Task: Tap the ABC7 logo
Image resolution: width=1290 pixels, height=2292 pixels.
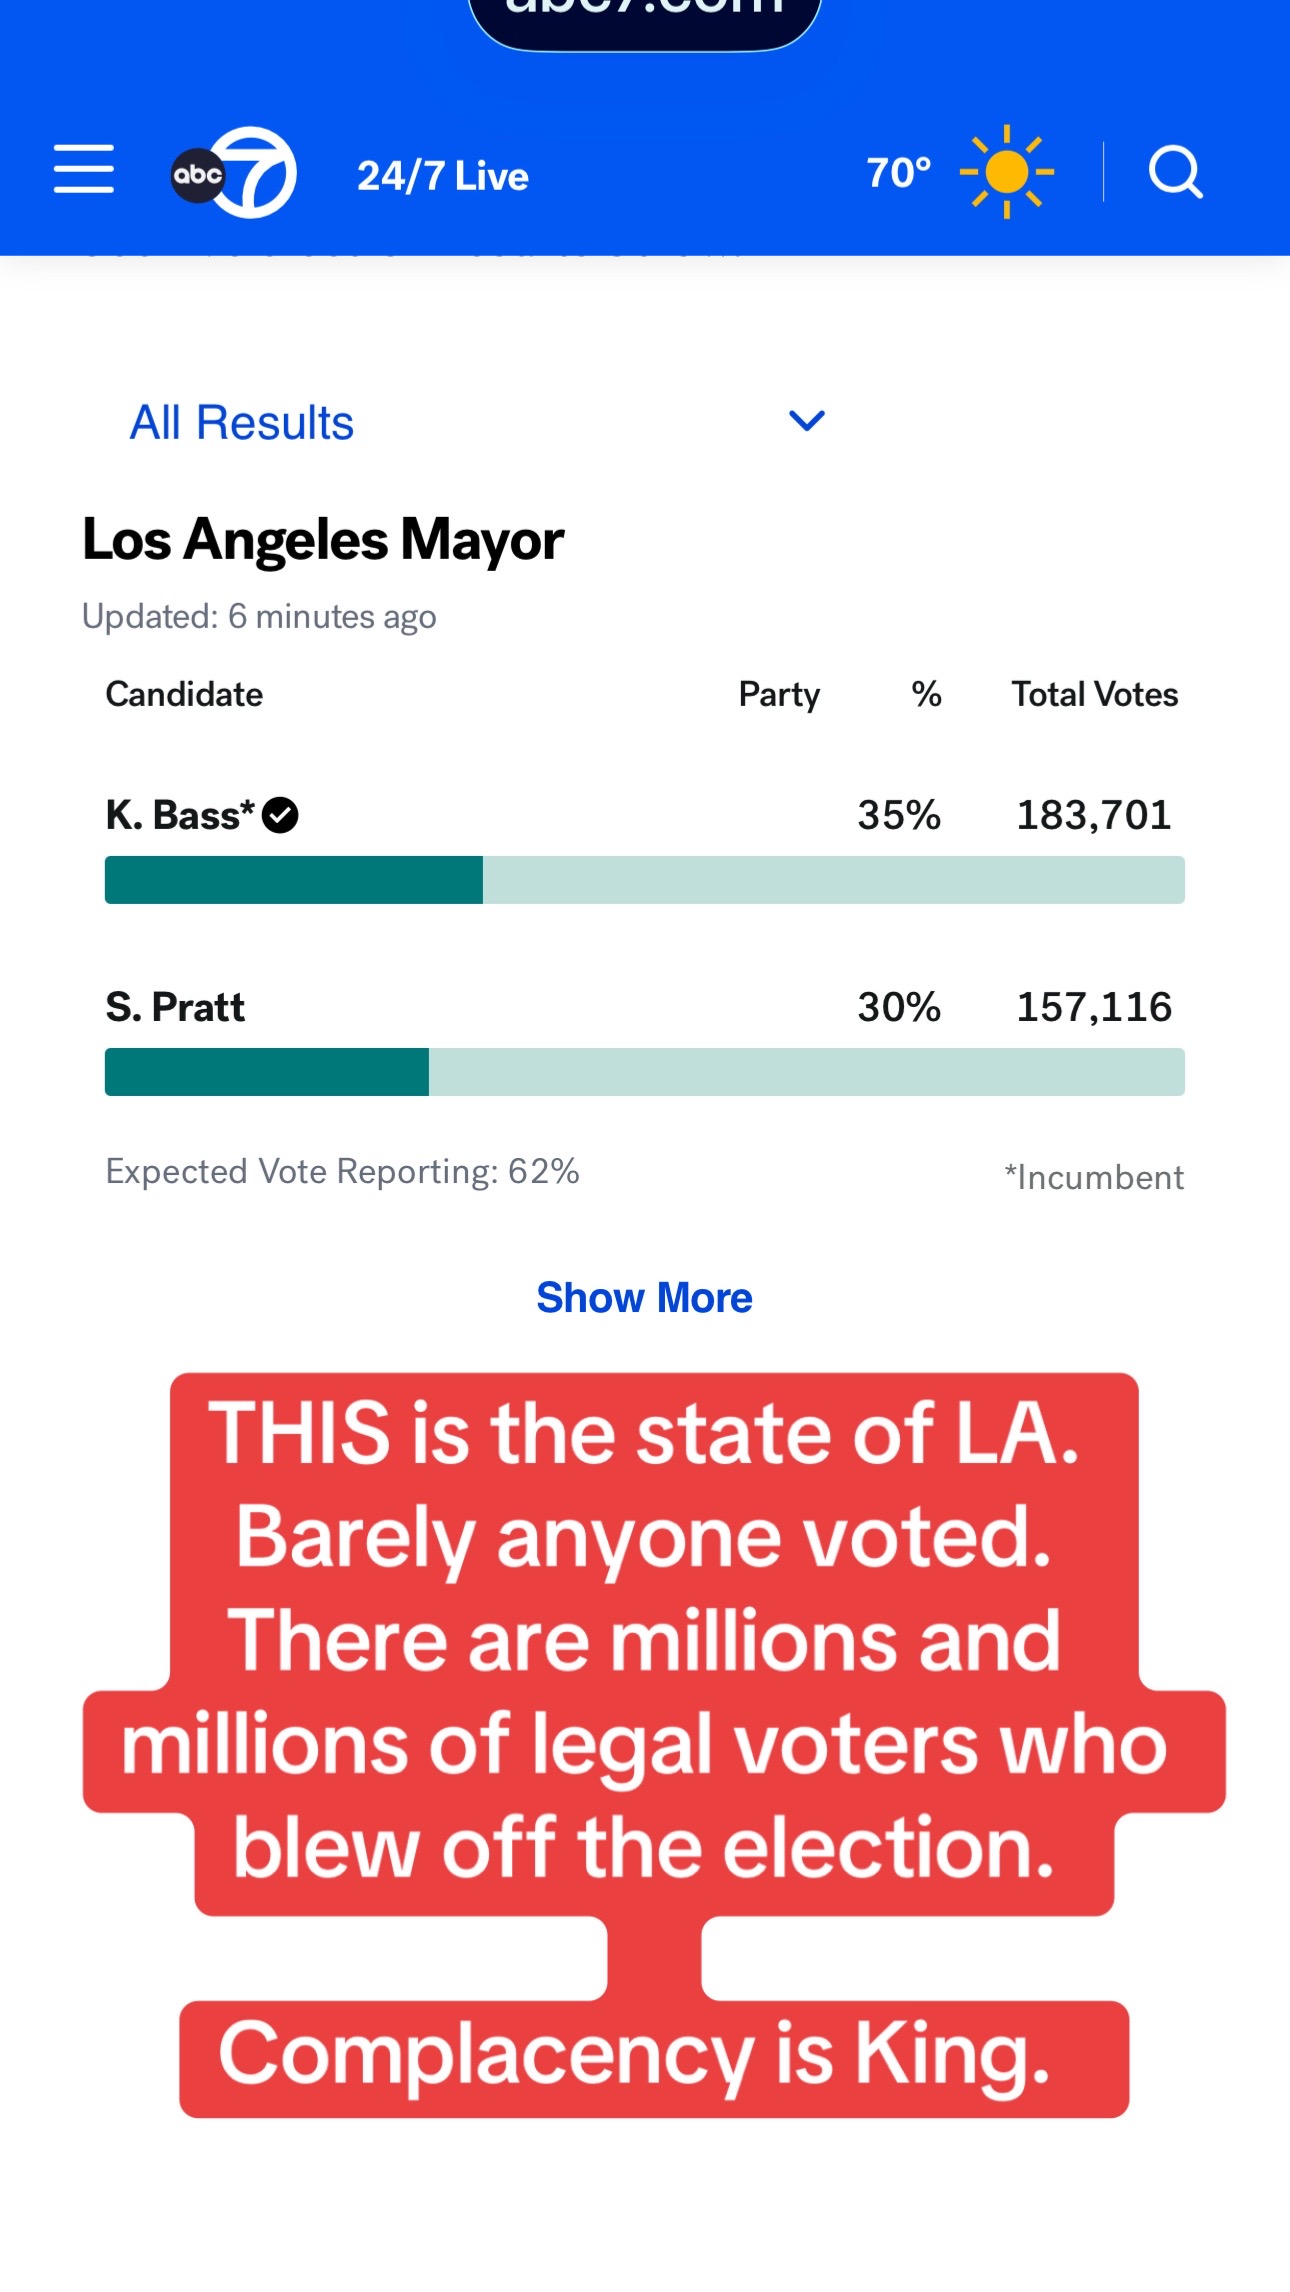Action: [234, 172]
